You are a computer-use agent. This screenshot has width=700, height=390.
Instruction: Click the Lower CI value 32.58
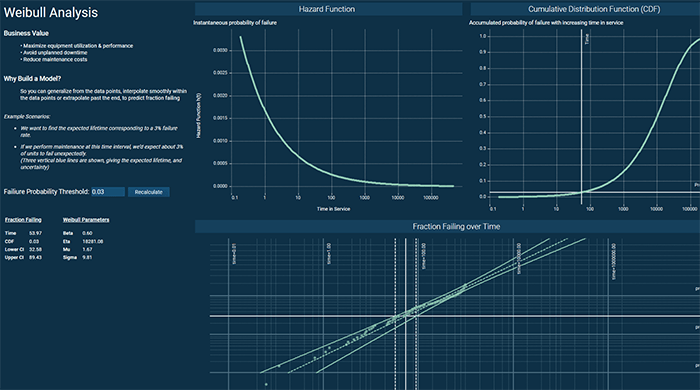pos(35,249)
